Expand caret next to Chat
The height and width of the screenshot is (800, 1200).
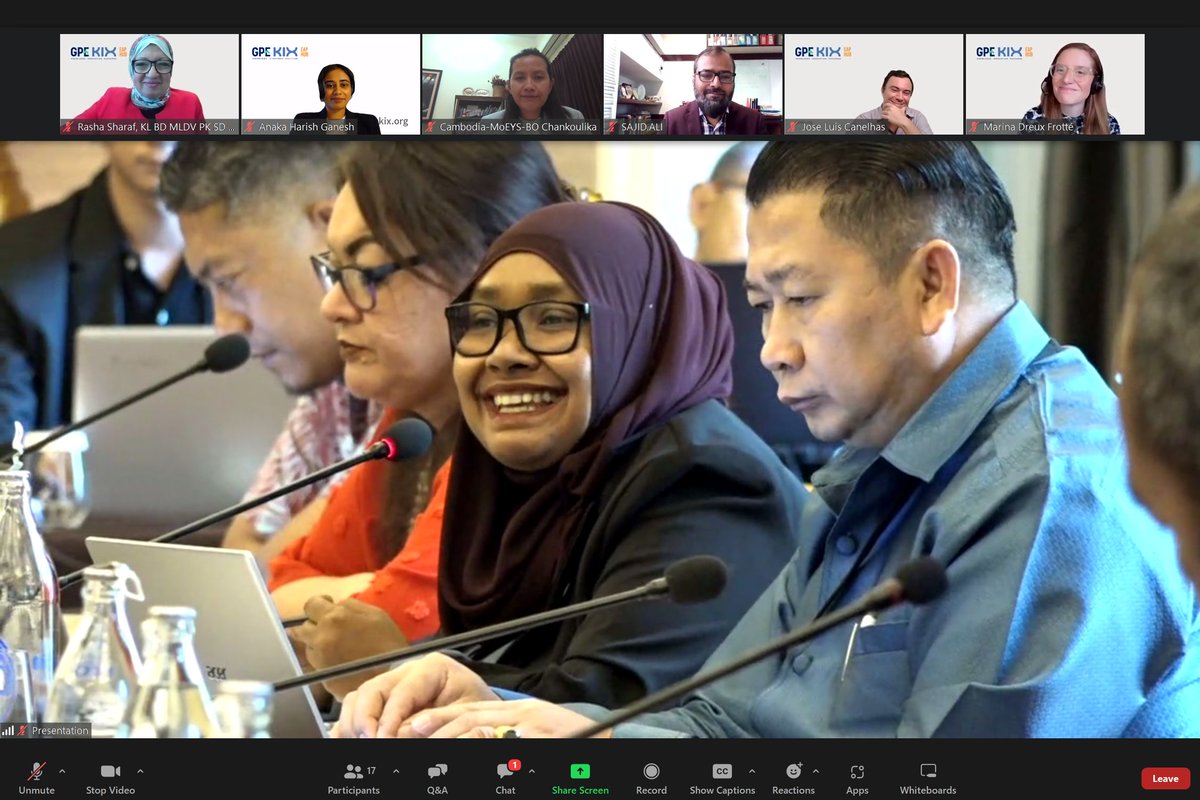[x=531, y=771]
